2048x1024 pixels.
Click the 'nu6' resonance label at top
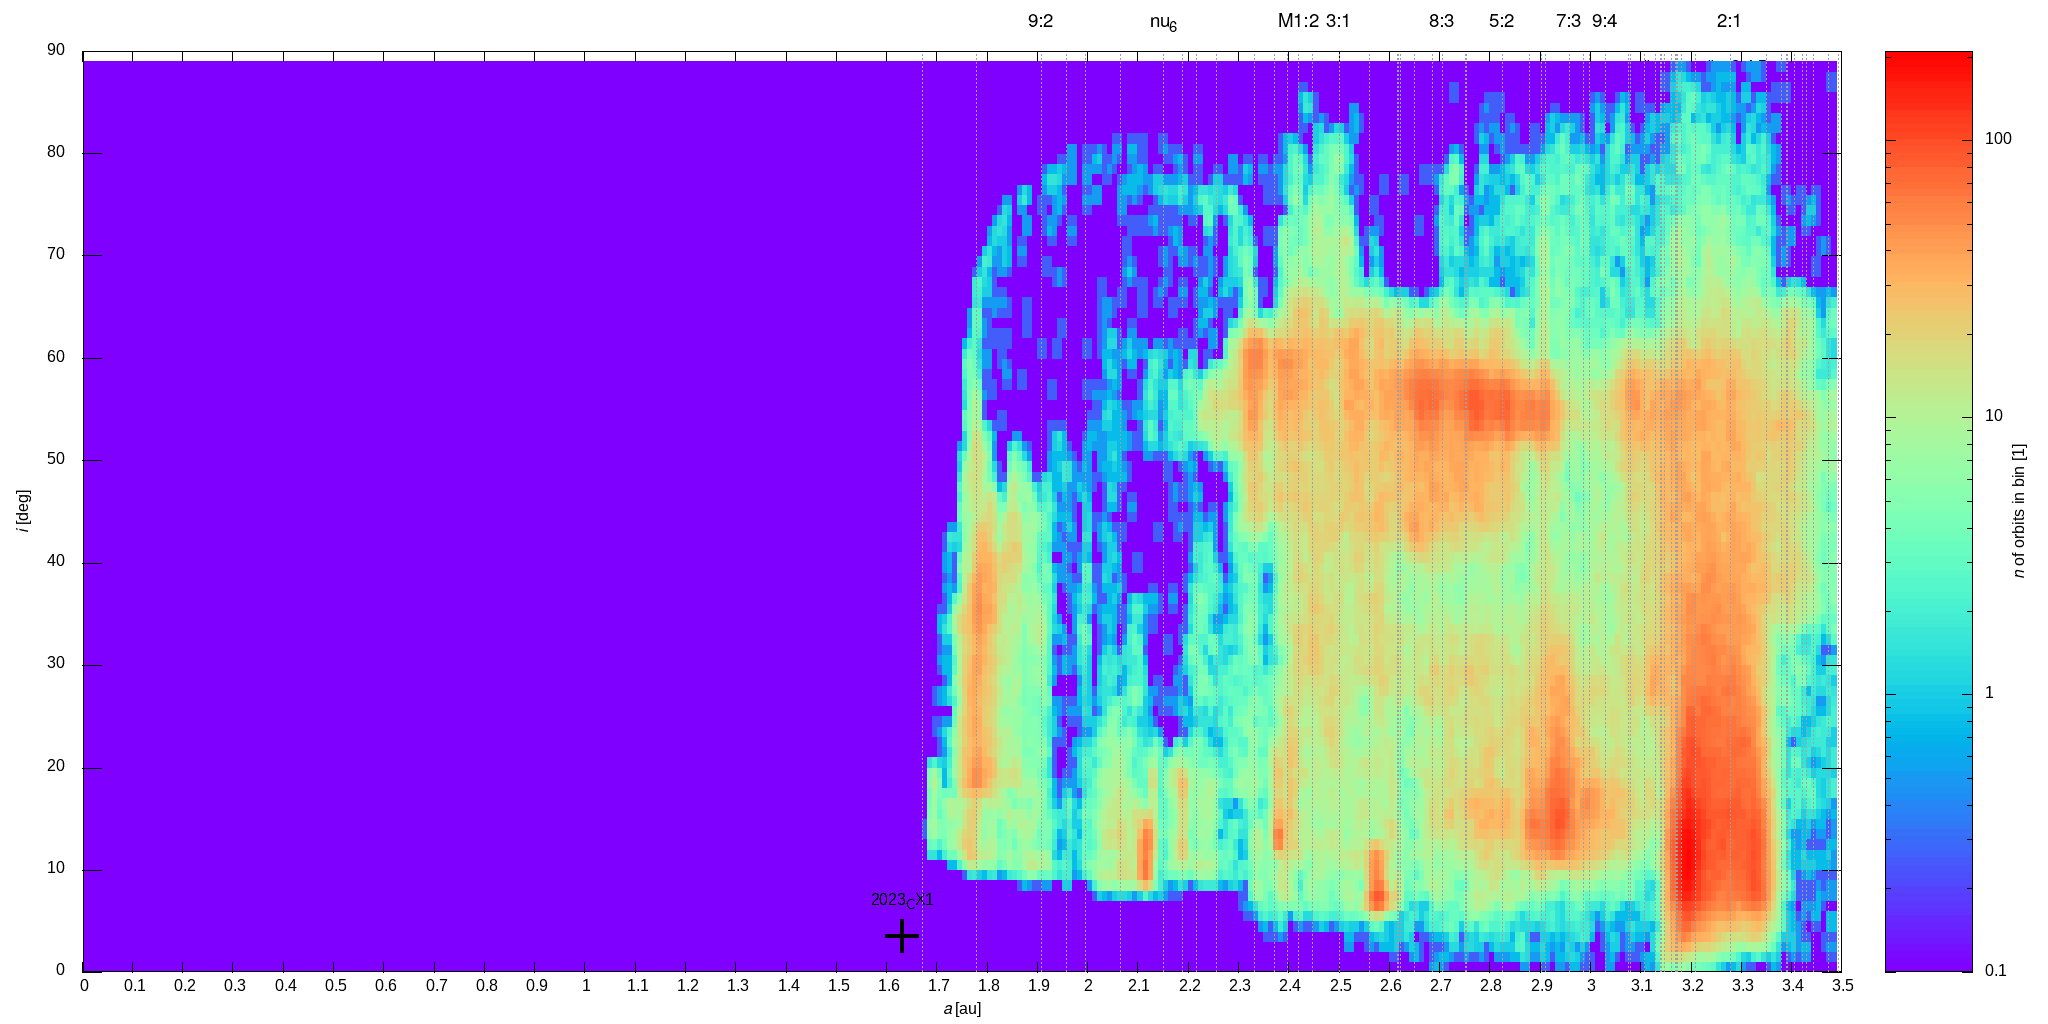point(1163,23)
